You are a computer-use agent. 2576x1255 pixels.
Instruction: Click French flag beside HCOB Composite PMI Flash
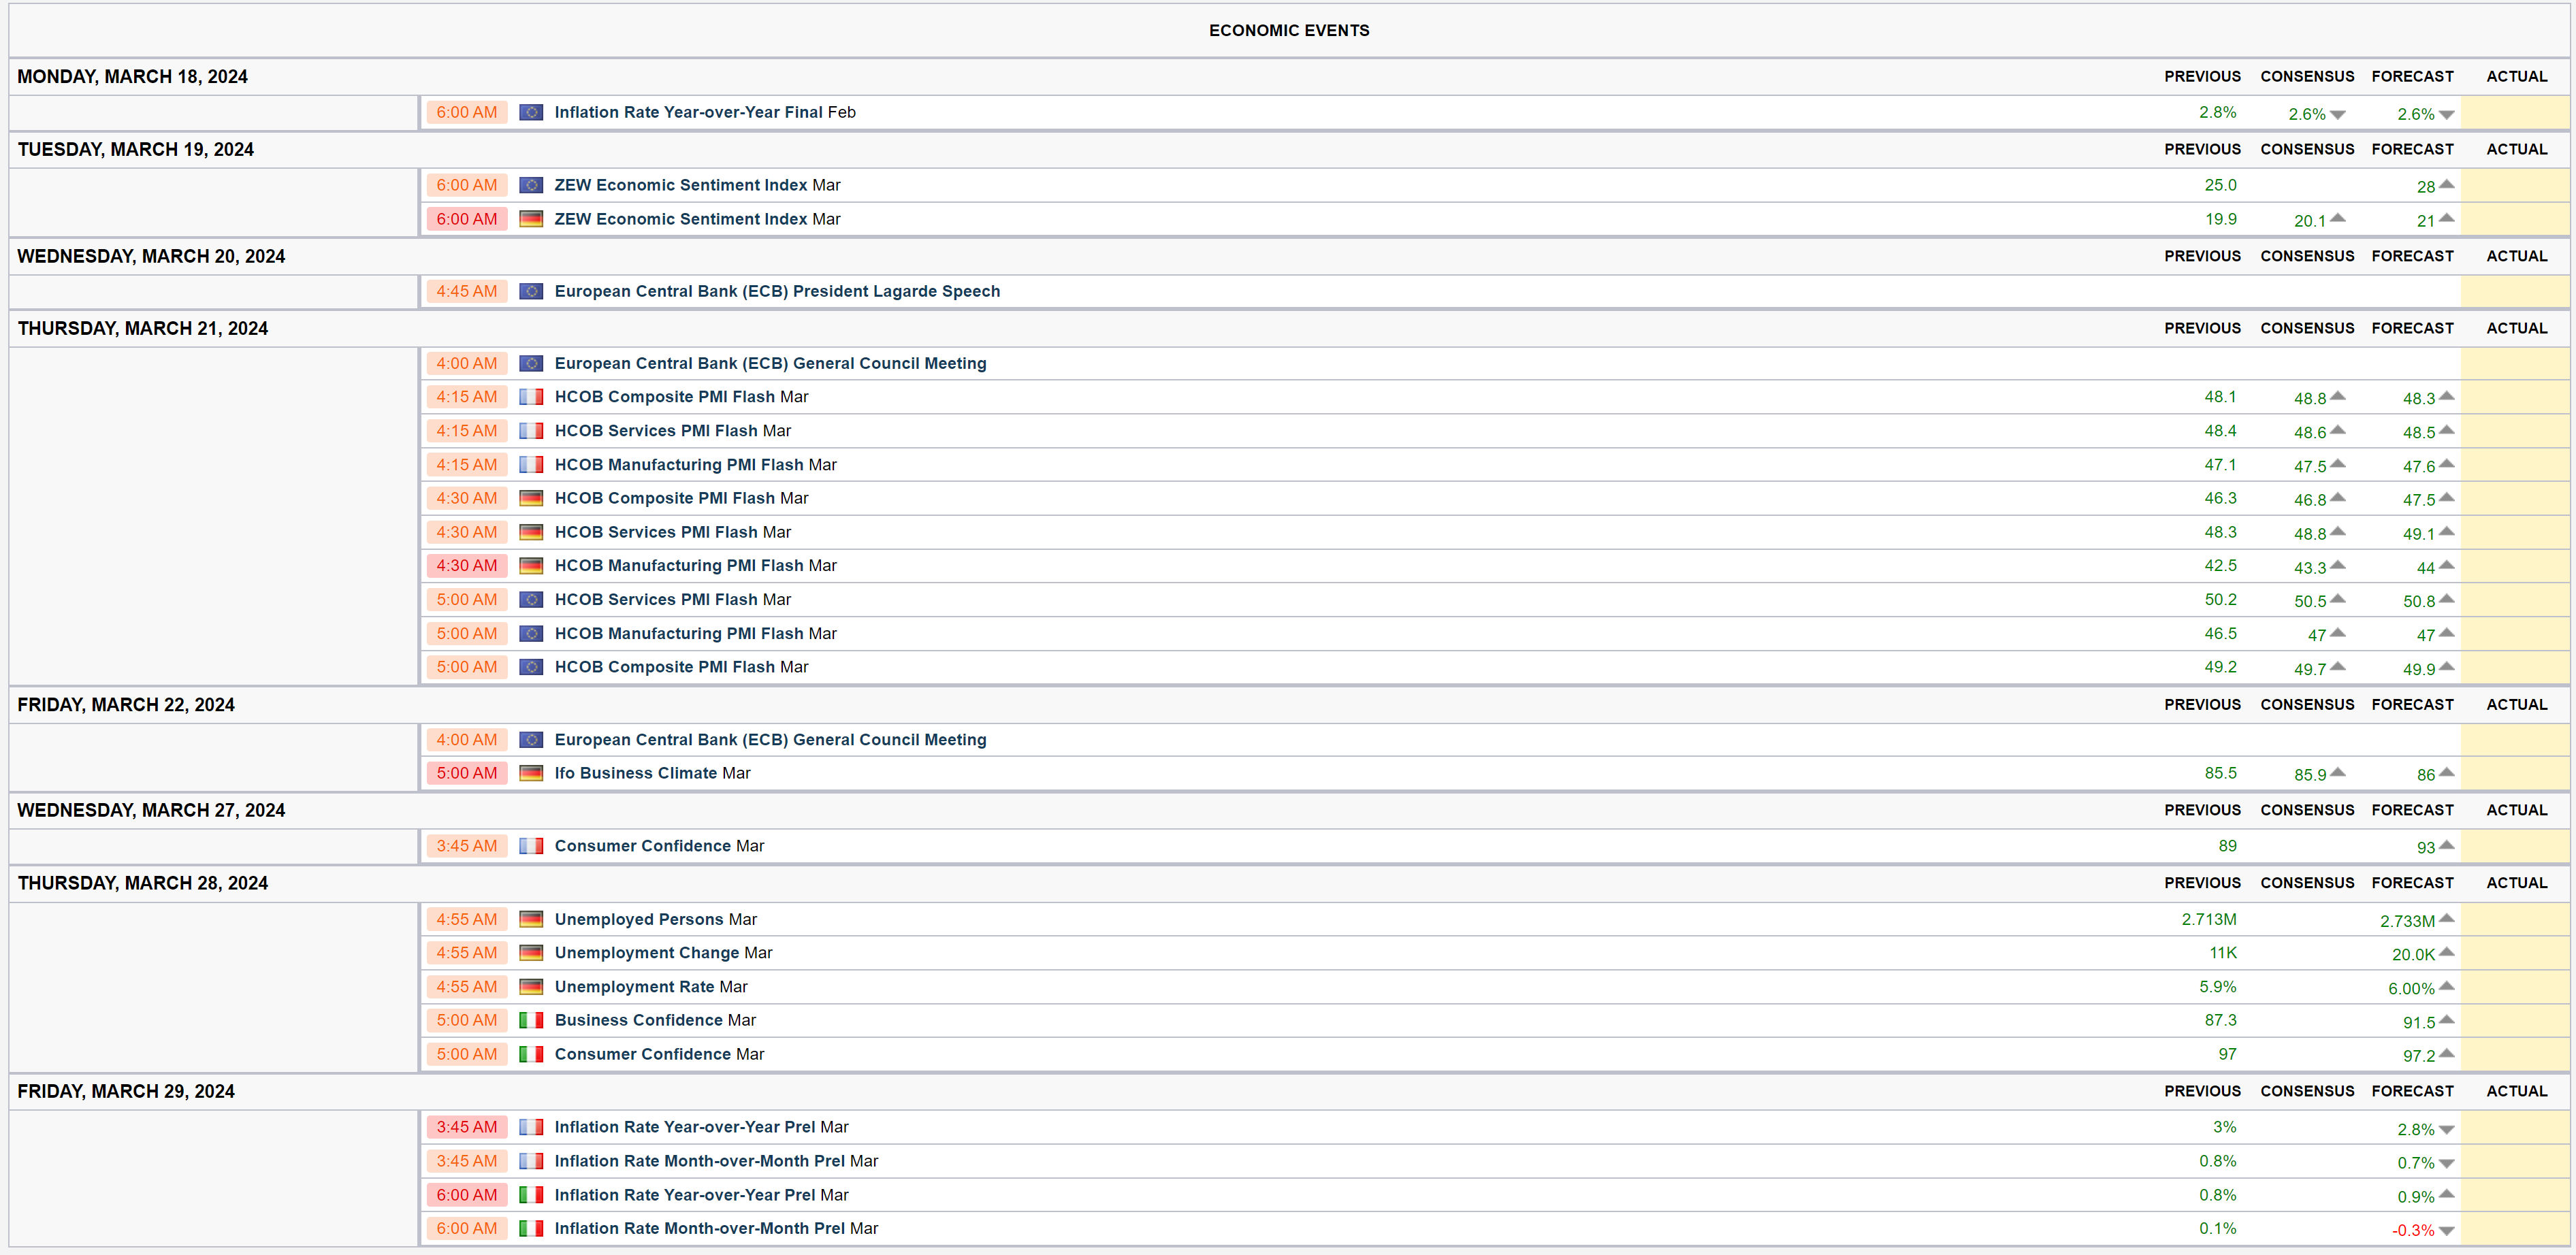531,397
